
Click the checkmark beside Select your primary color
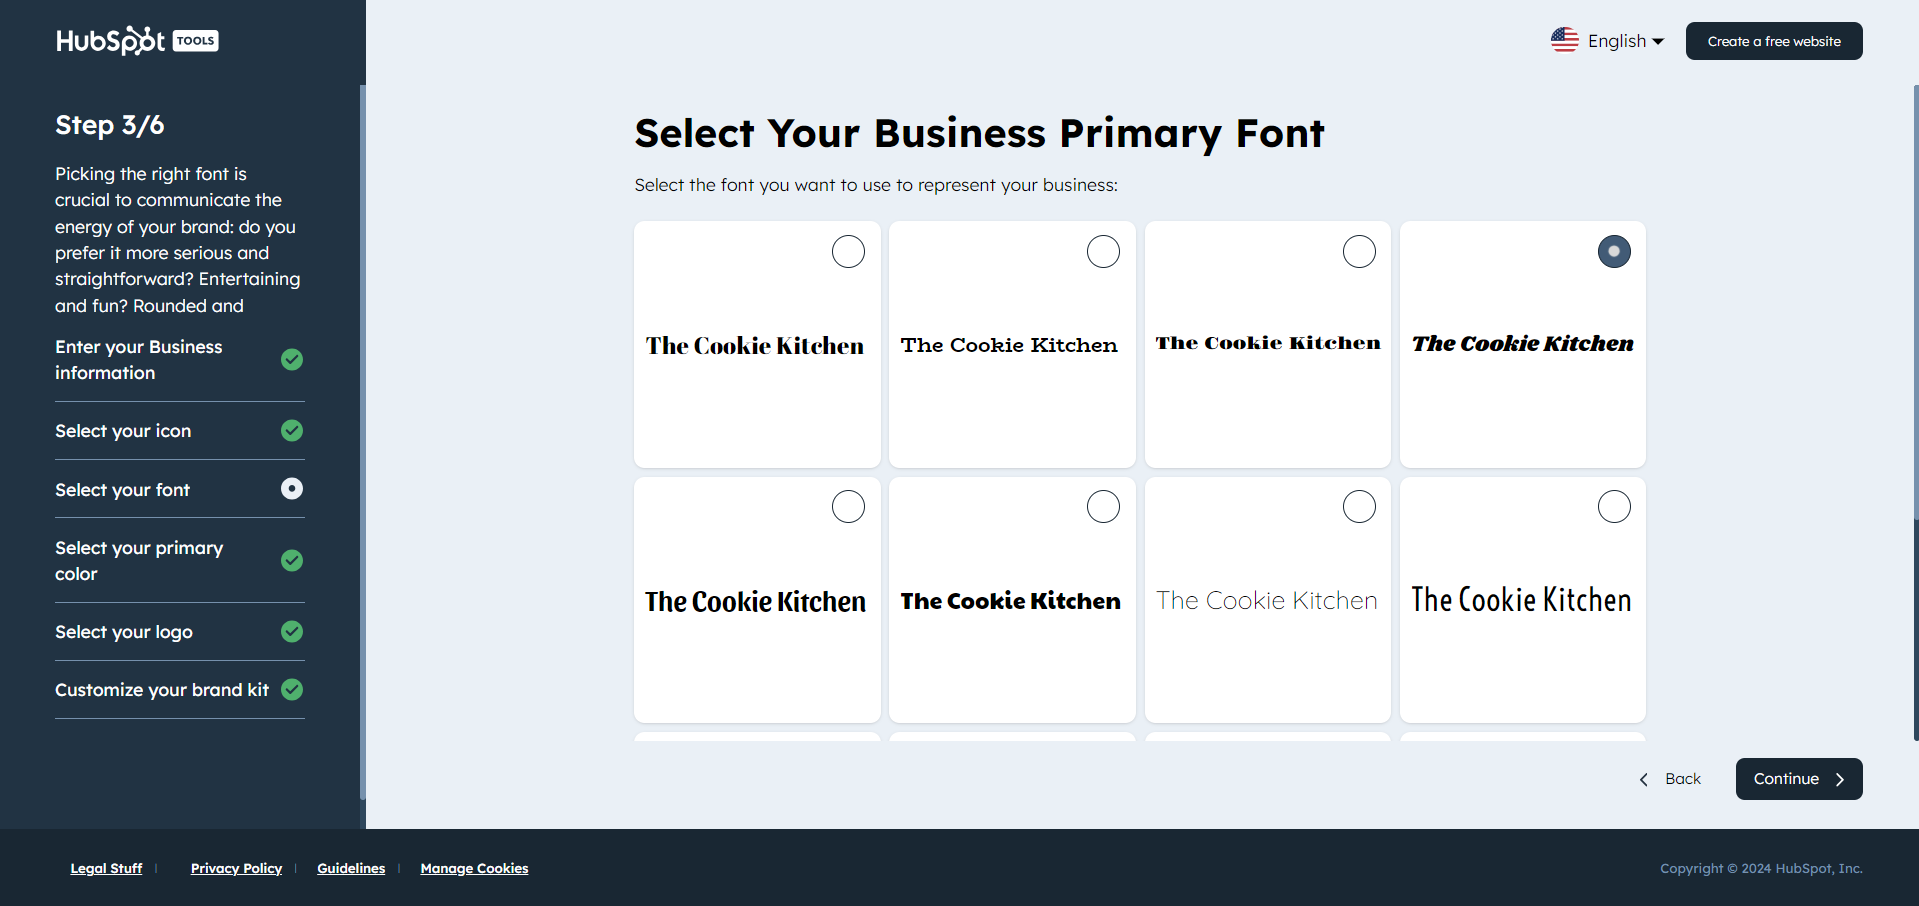pos(291,560)
